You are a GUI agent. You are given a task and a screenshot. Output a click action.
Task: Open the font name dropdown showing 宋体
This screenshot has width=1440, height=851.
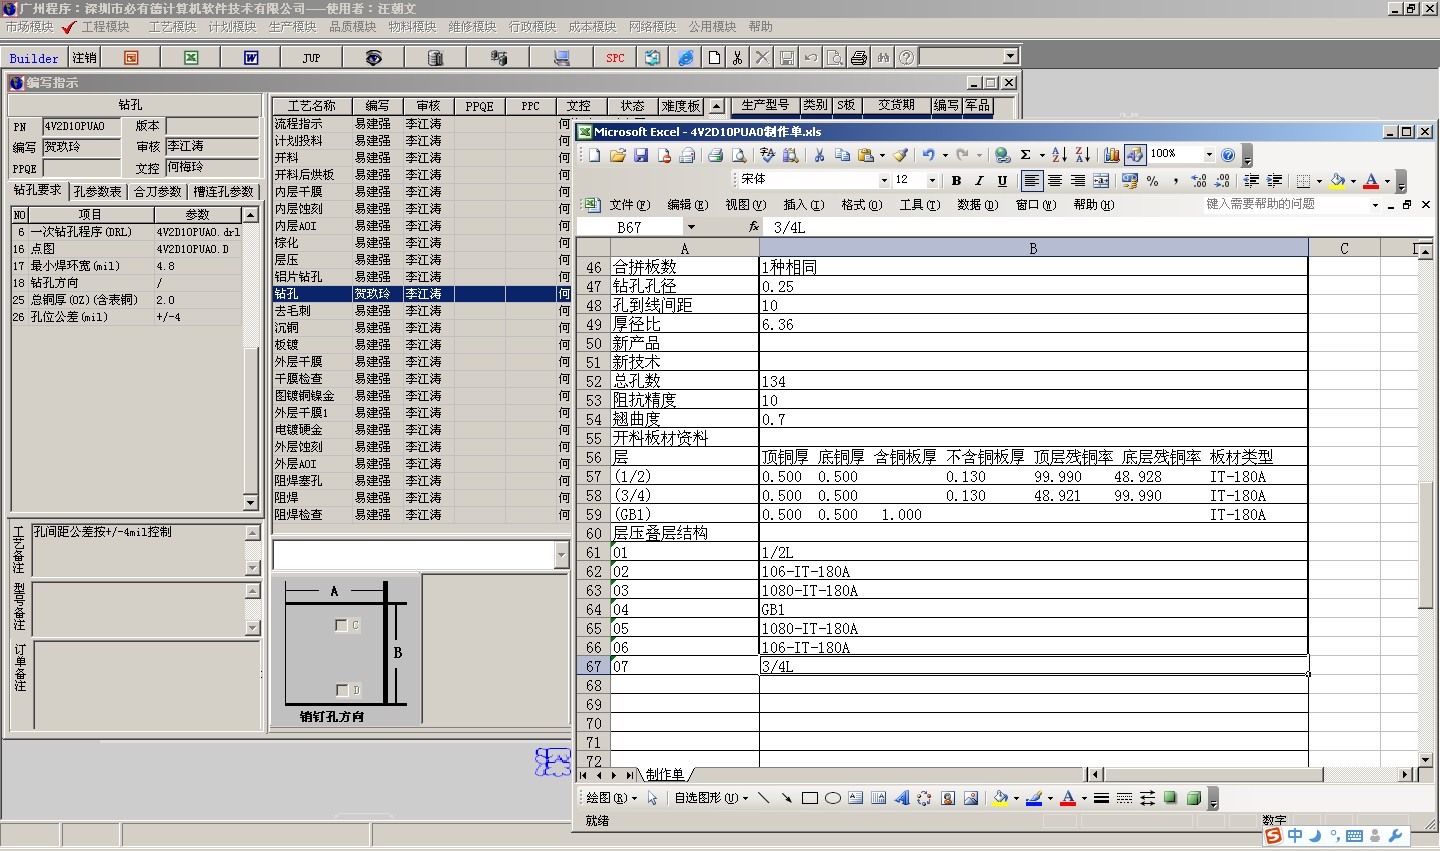tap(883, 181)
